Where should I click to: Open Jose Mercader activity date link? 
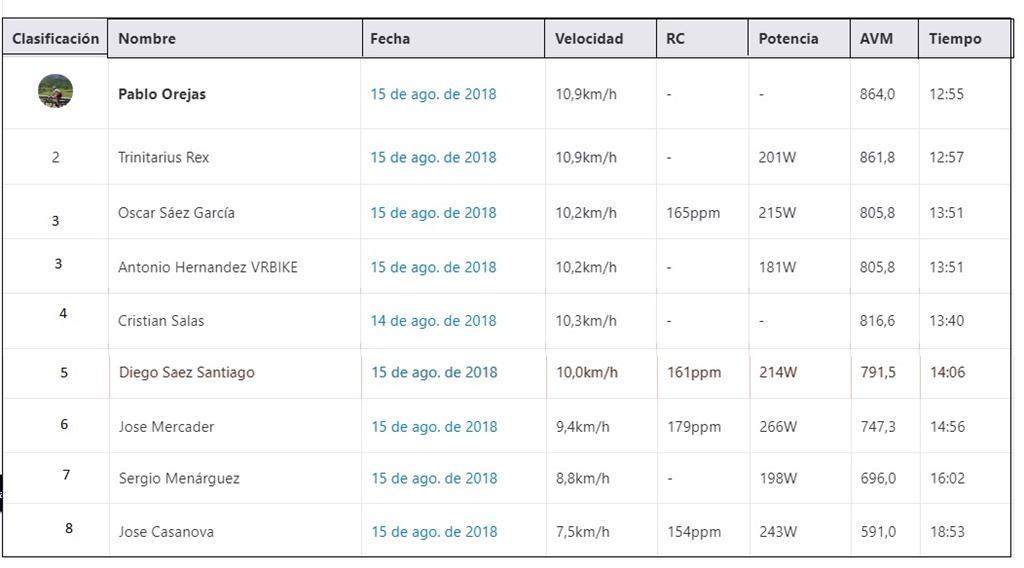[x=434, y=426]
